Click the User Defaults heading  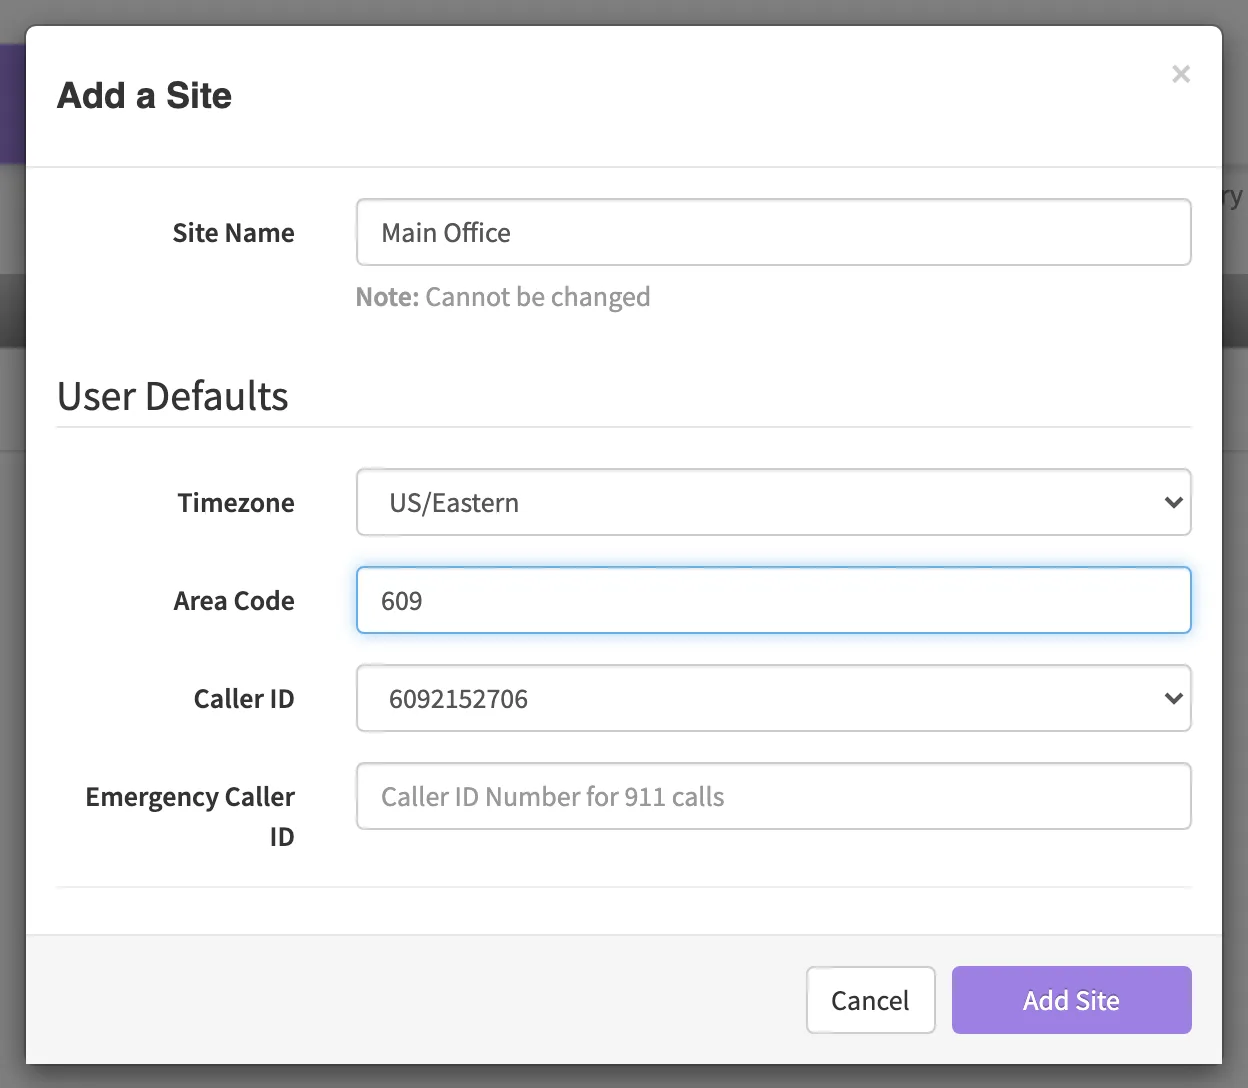(173, 396)
